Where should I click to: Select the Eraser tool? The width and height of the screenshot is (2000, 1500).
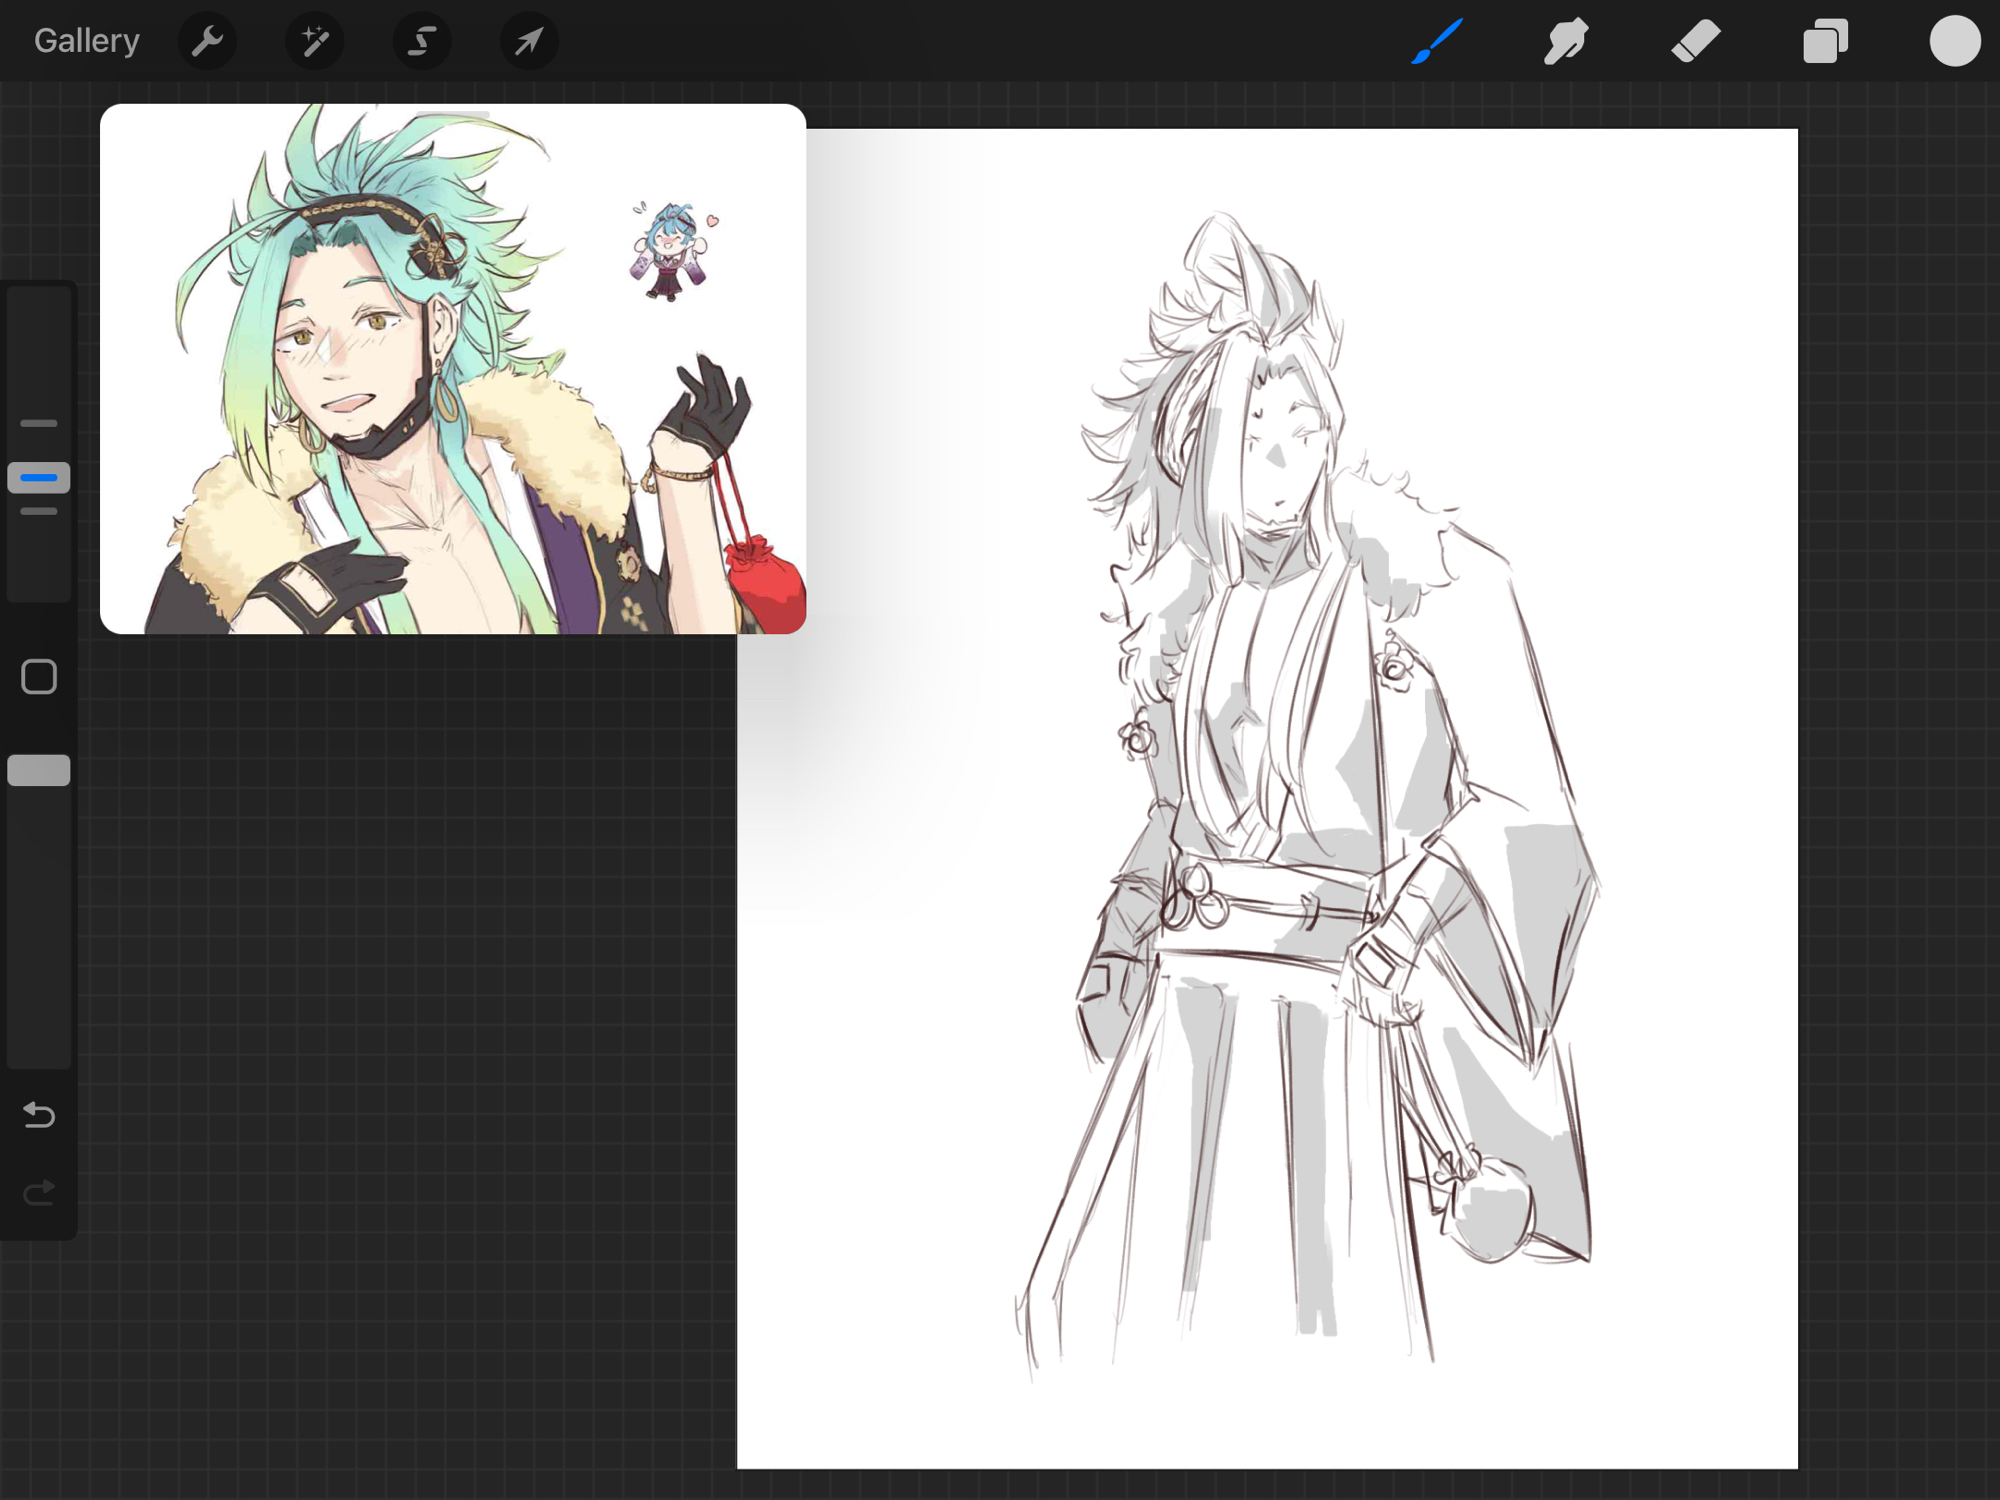point(1696,41)
